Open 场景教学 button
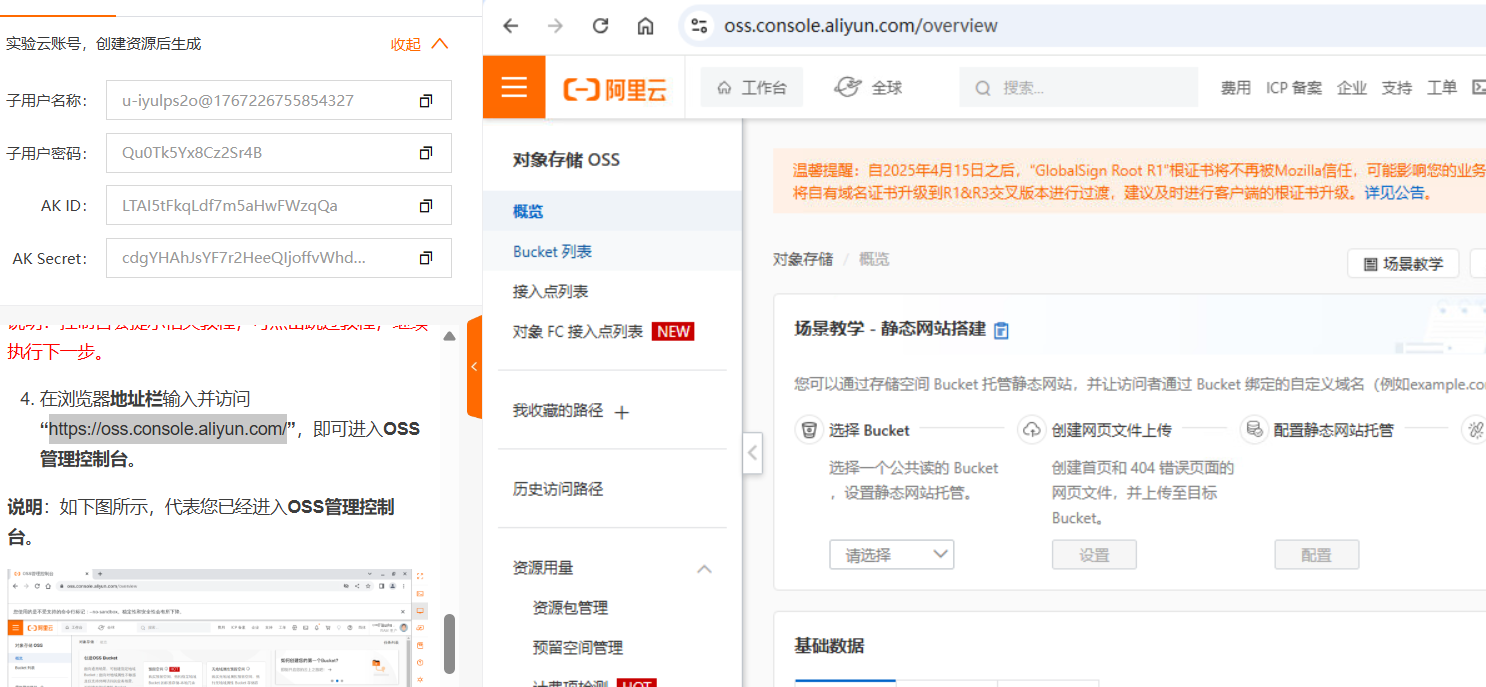The image size is (1486, 687). tap(1403, 264)
